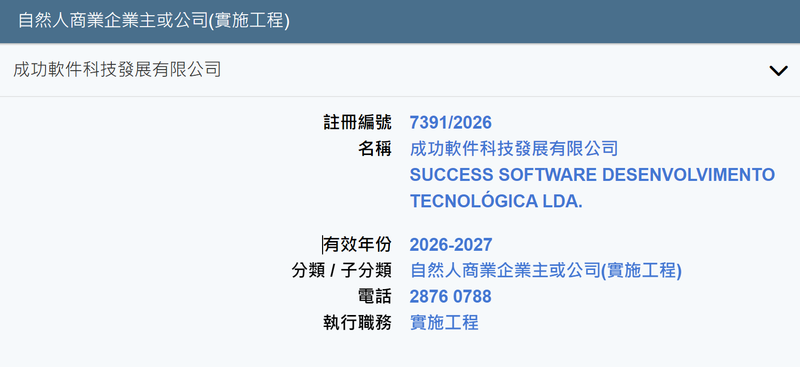Click the blue category value 自然人商業企業主或公司(實施工程)

click(x=546, y=271)
